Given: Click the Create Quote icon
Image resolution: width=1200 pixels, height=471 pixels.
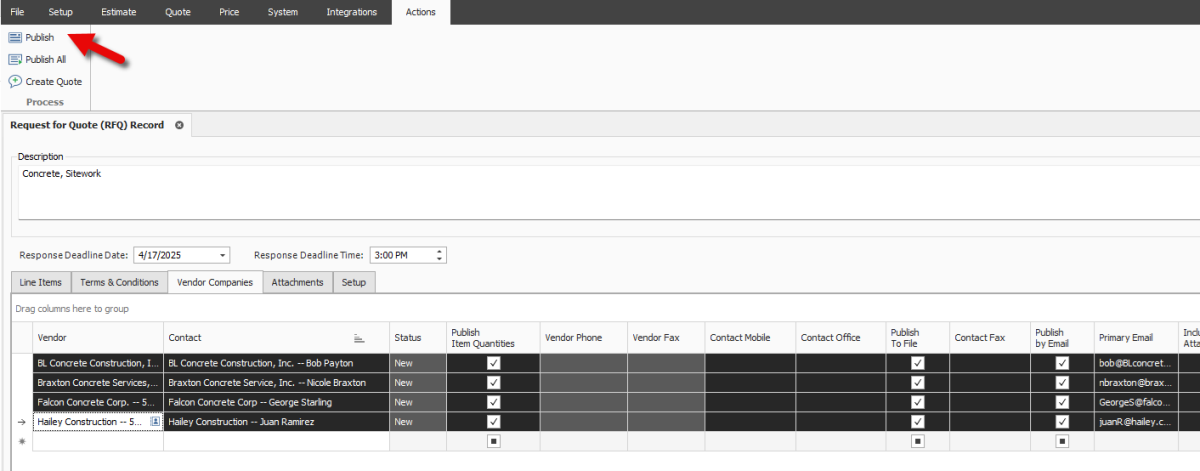Looking at the screenshot, I should (x=15, y=81).
